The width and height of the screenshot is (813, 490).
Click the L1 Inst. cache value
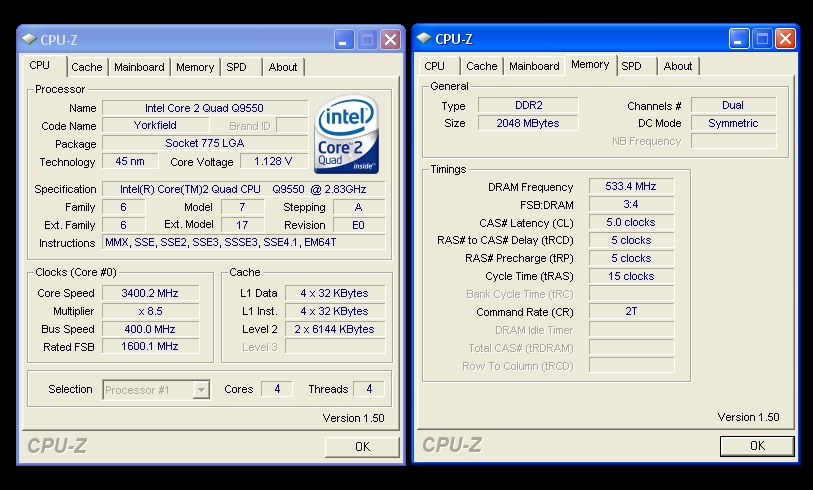335,311
